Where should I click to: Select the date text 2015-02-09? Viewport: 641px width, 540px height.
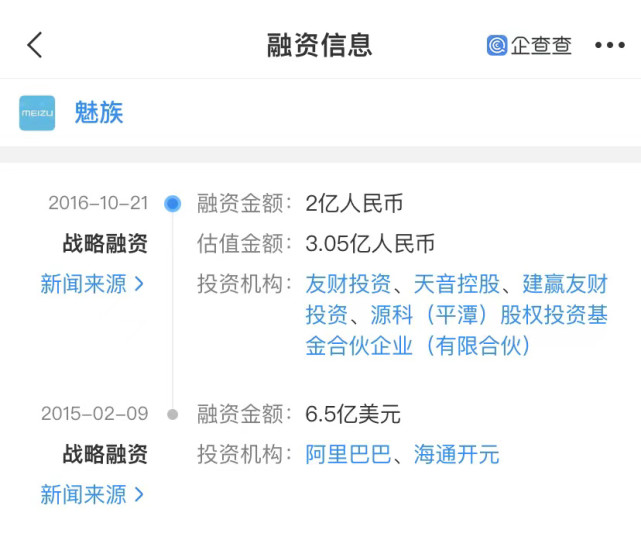94,413
